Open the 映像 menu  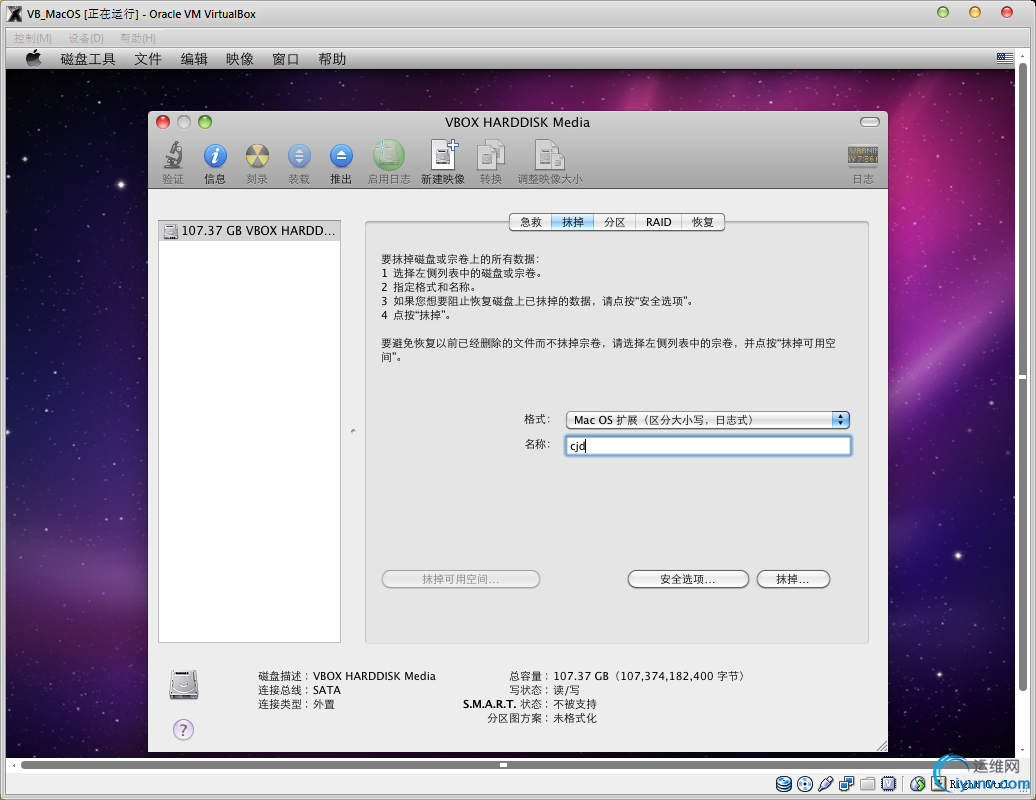[240, 59]
